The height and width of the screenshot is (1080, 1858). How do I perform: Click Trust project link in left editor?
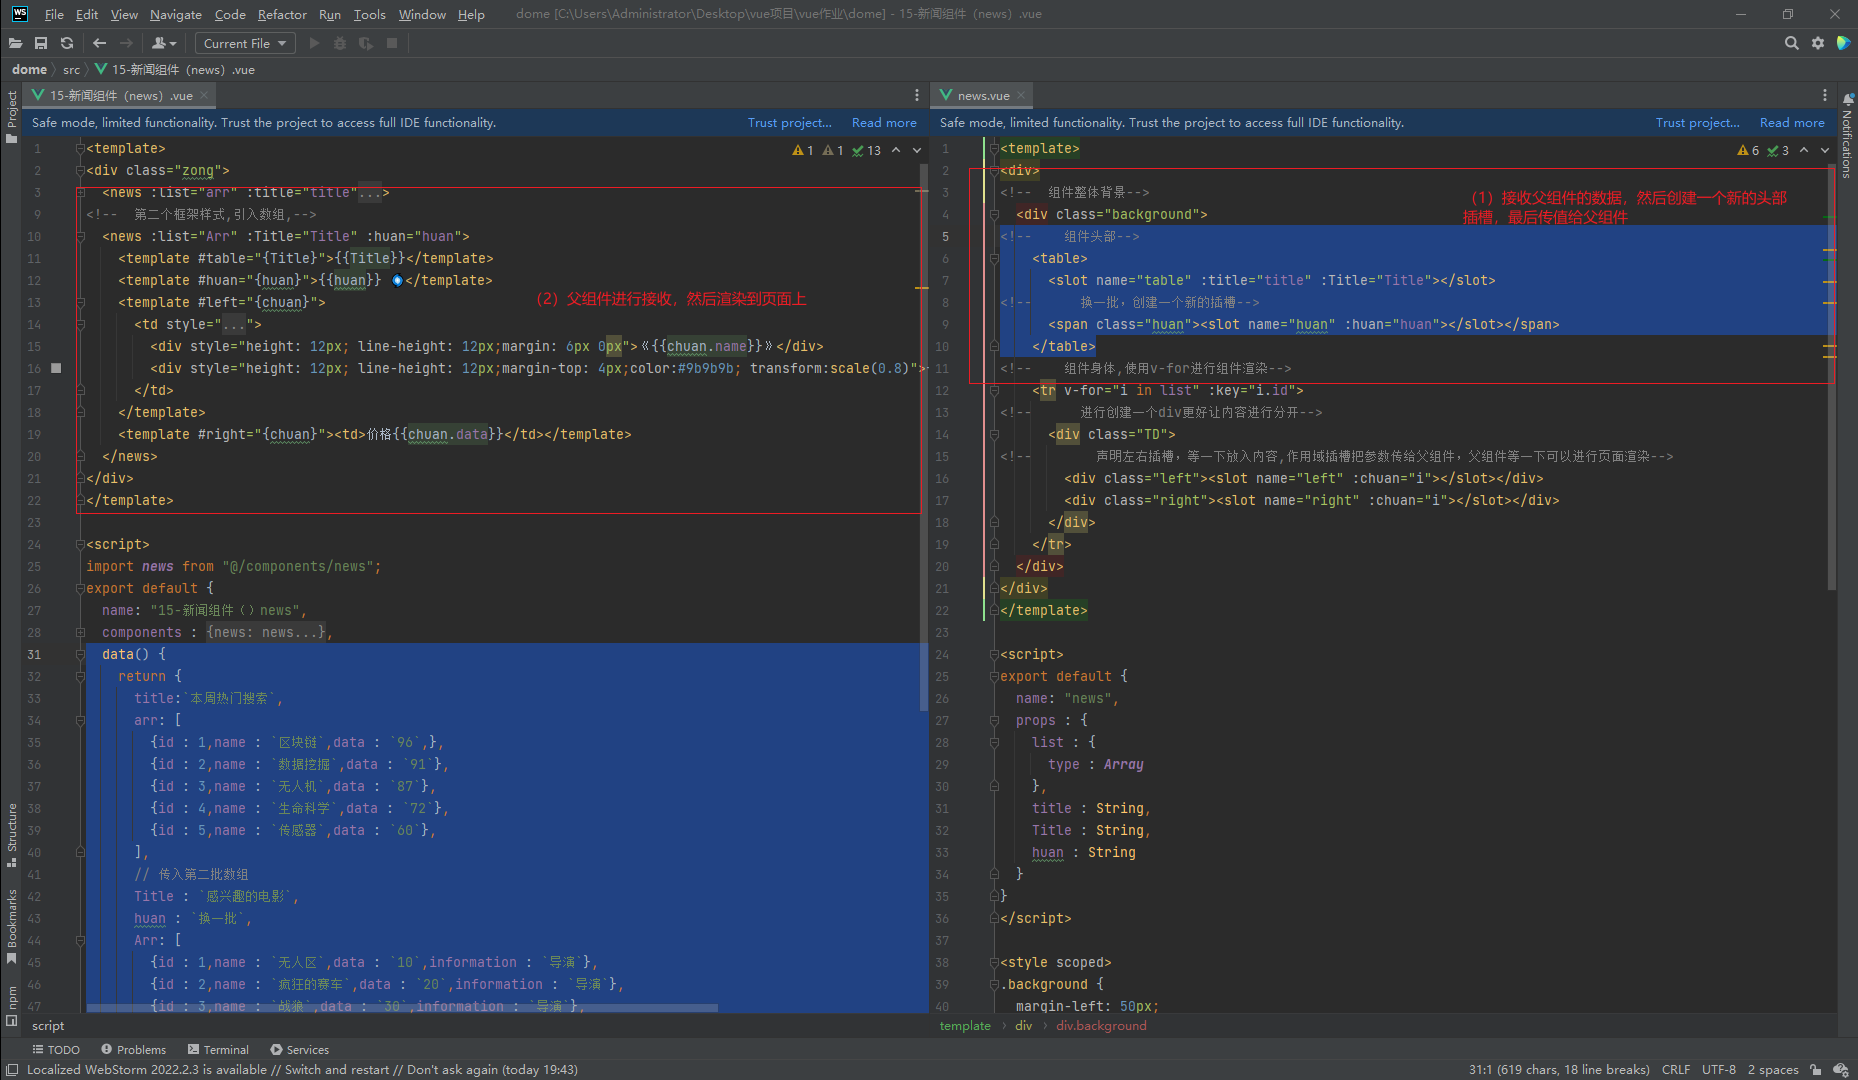click(x=789, y=122)
